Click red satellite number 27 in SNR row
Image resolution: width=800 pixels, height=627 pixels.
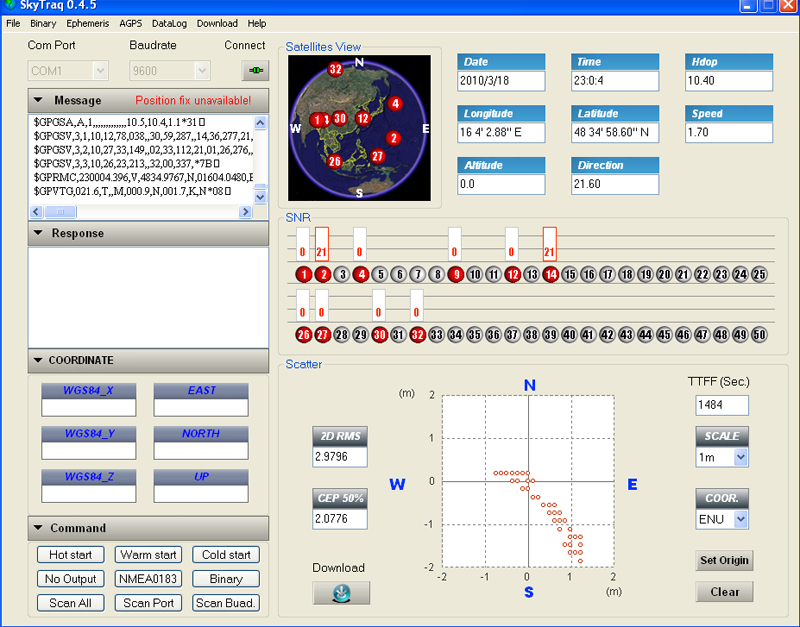pyautogui.click(x=322, y=335)
